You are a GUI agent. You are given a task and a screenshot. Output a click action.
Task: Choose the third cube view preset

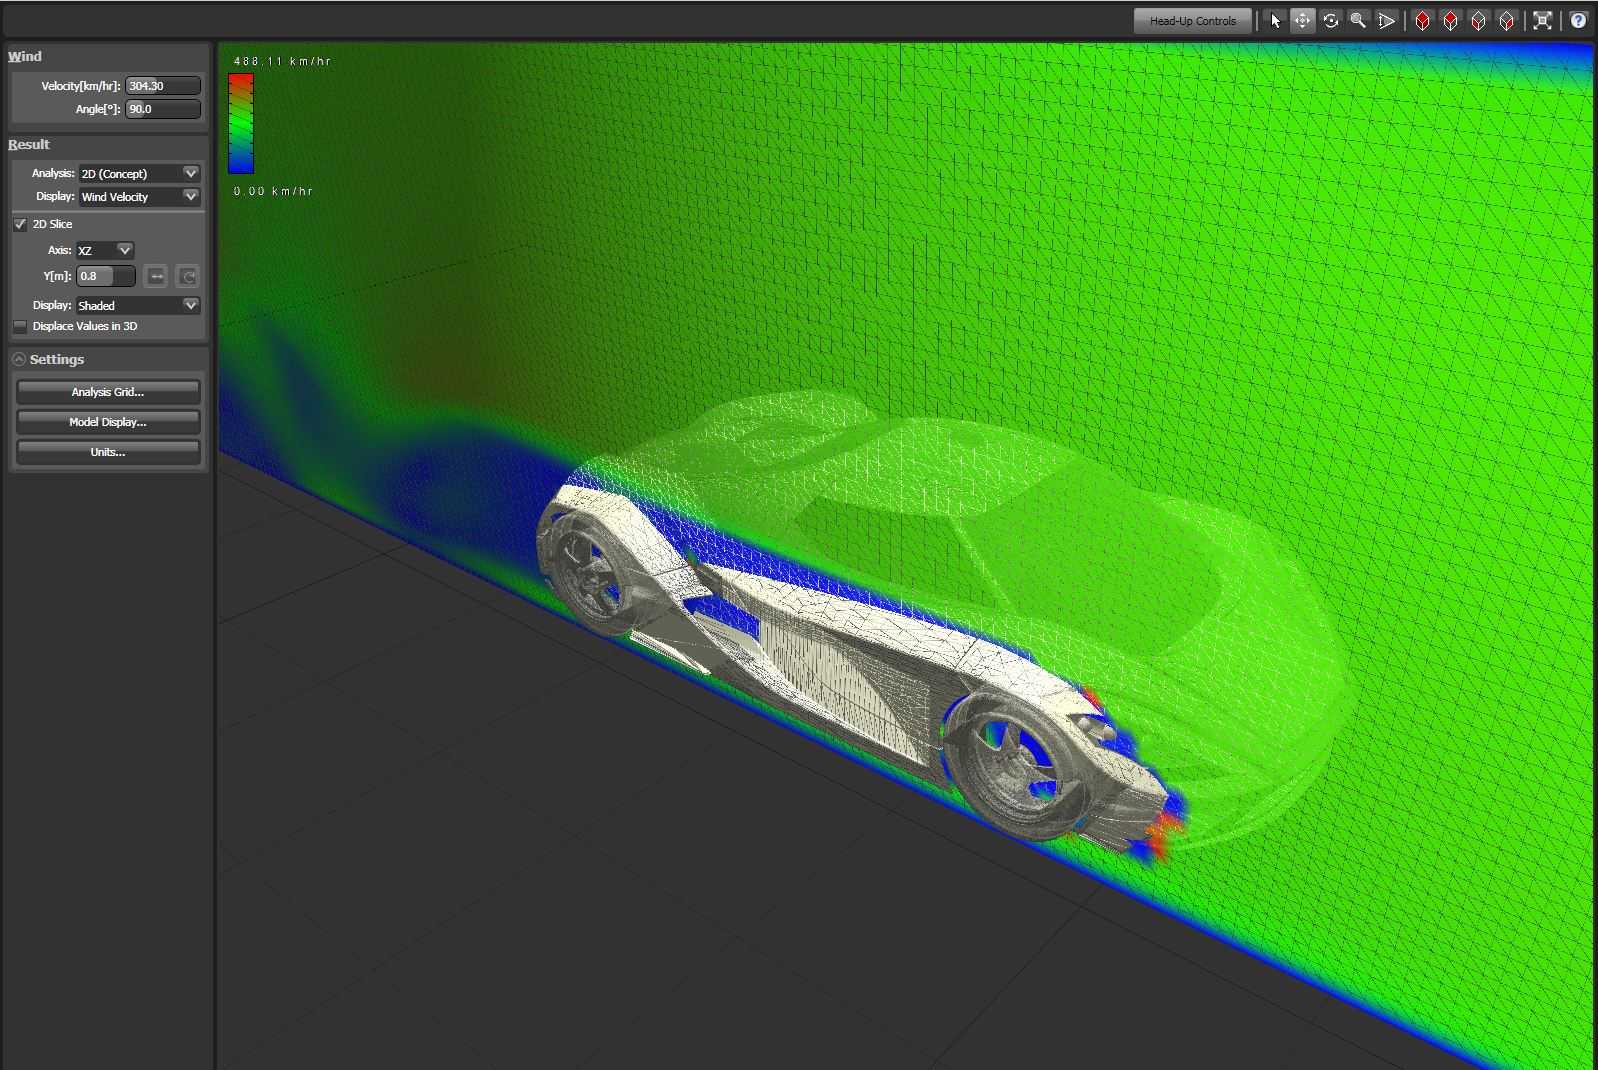pyautogui.click(x=1478, y=20)
